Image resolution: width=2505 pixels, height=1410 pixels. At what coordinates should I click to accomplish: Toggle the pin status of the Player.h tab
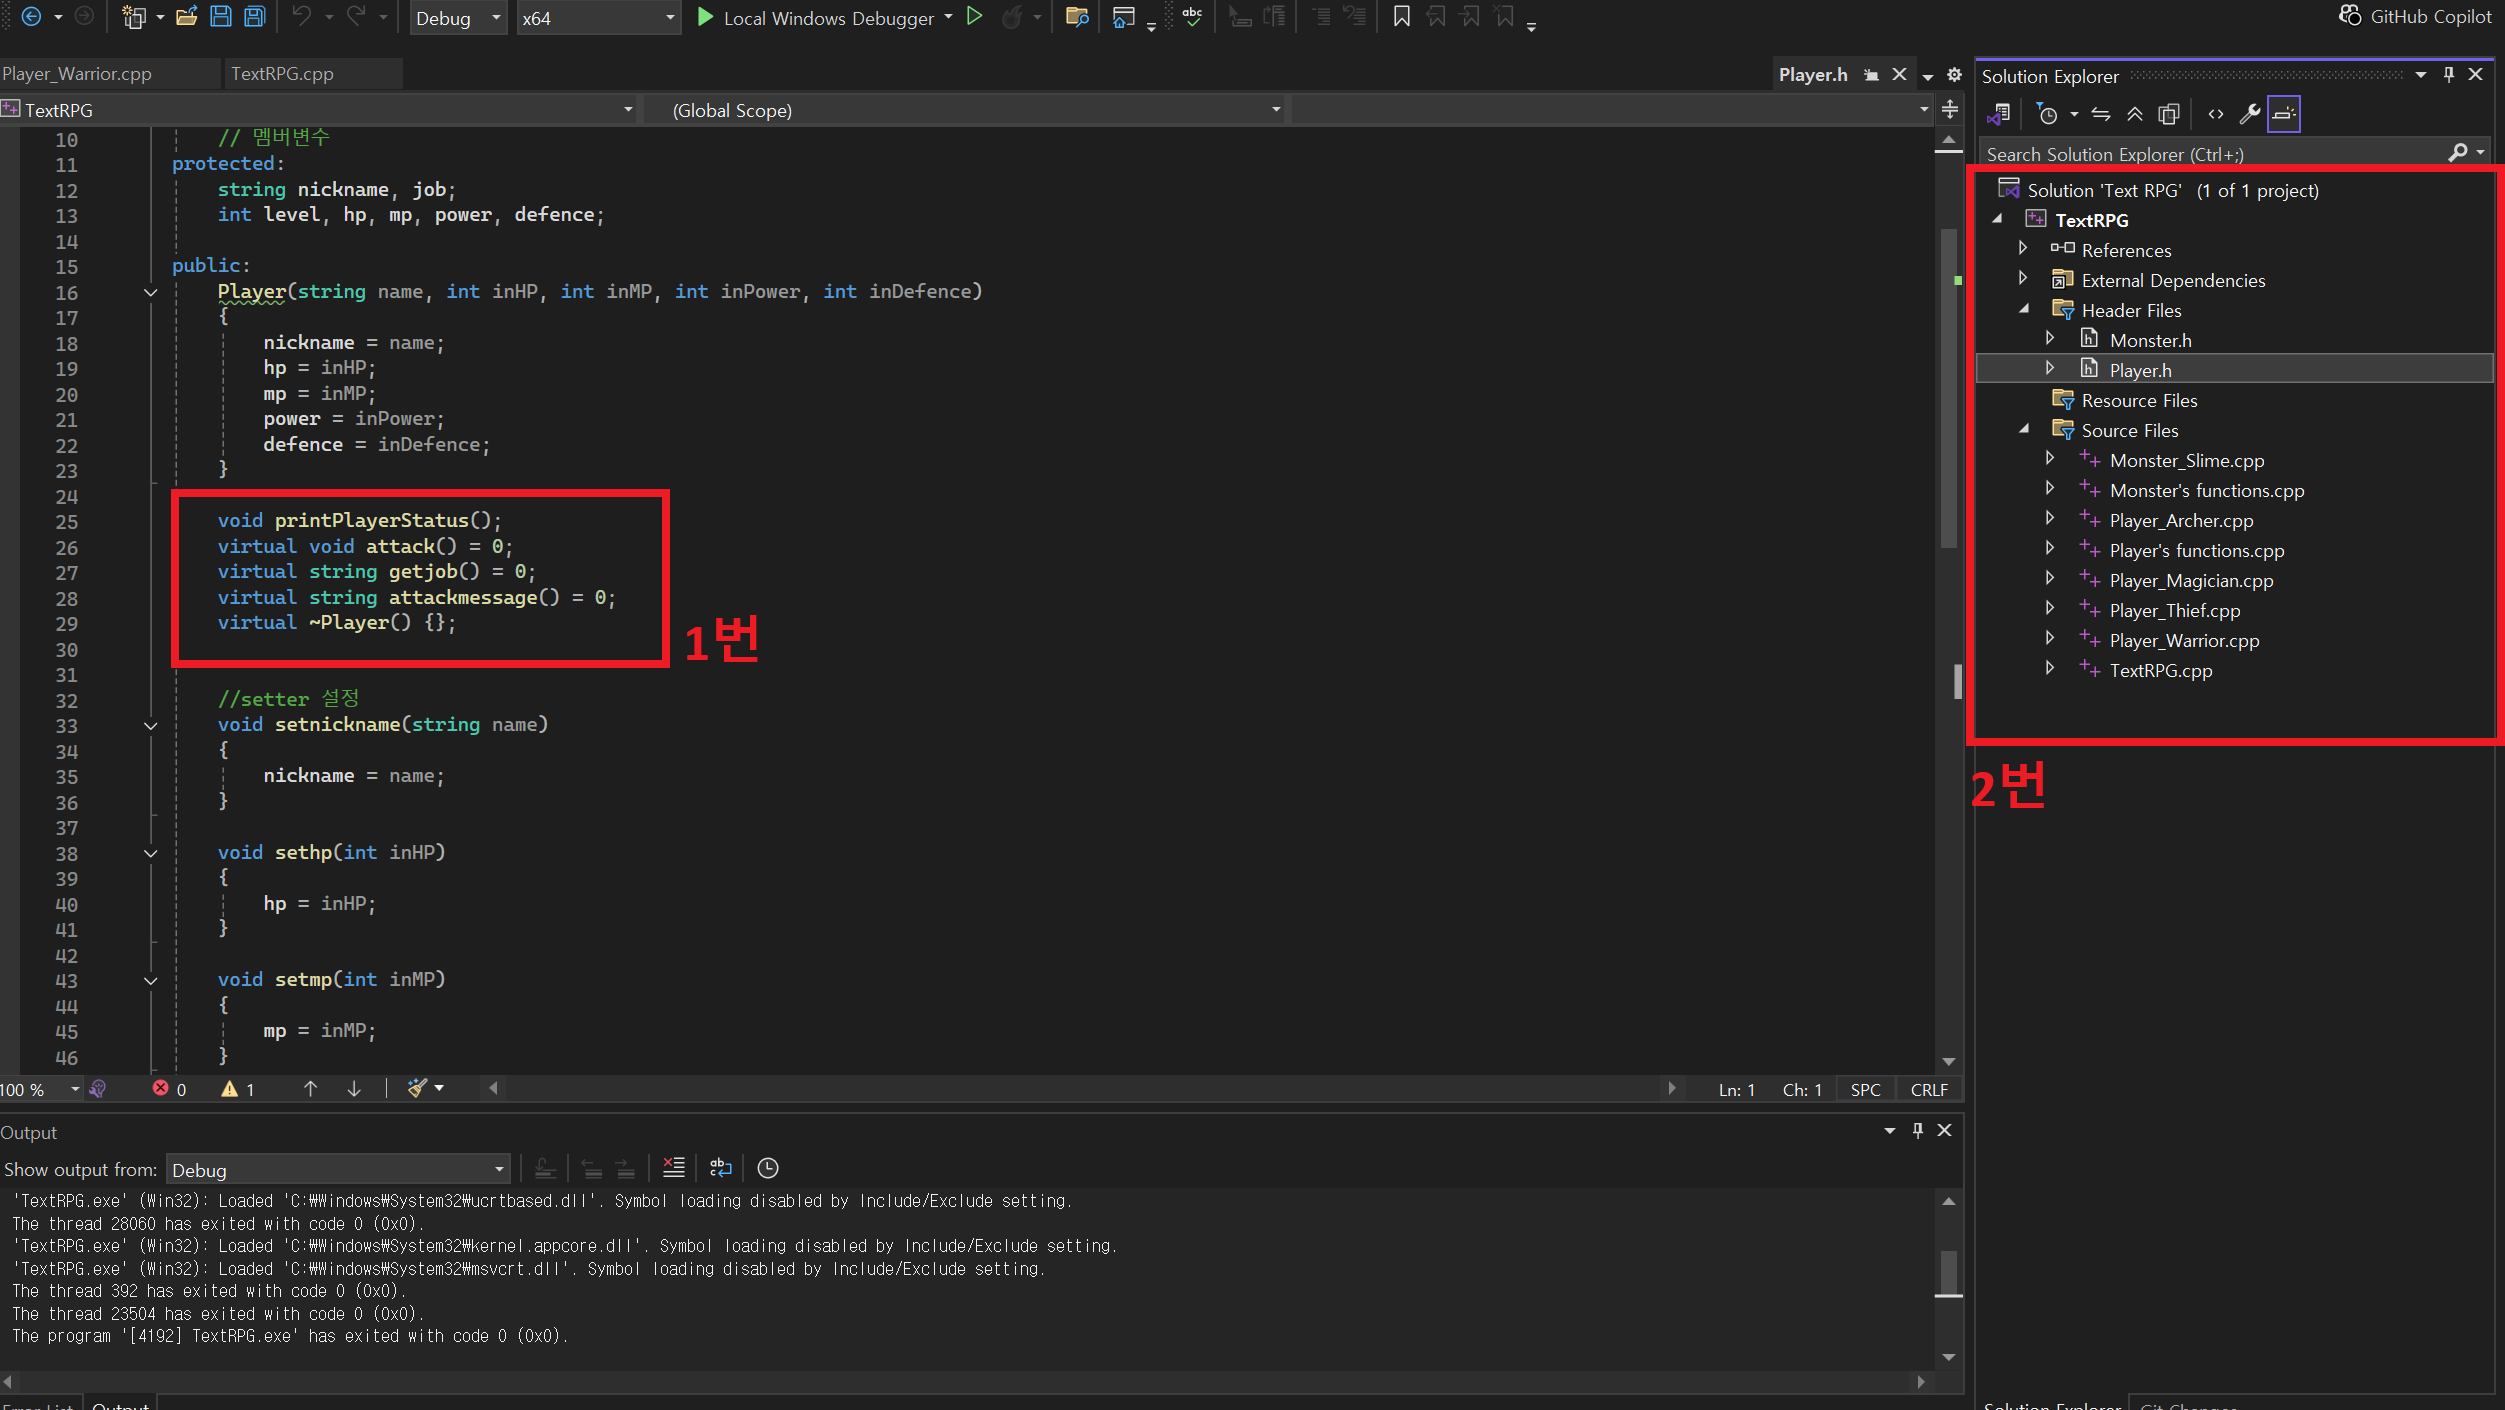pyautogui.click(x=1871, y=75)
